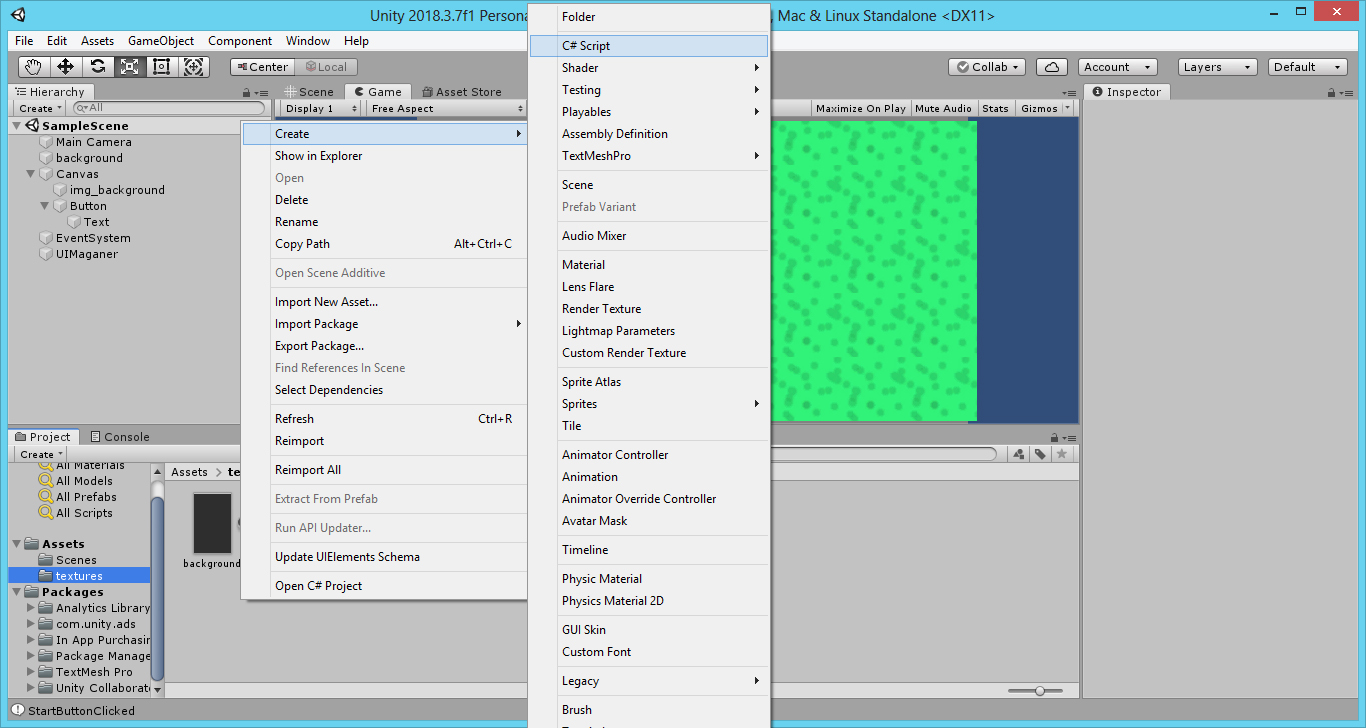Click Open C# Project menu item
The height and width of the screenshot is (728, 1366).
tap(385, 586)
